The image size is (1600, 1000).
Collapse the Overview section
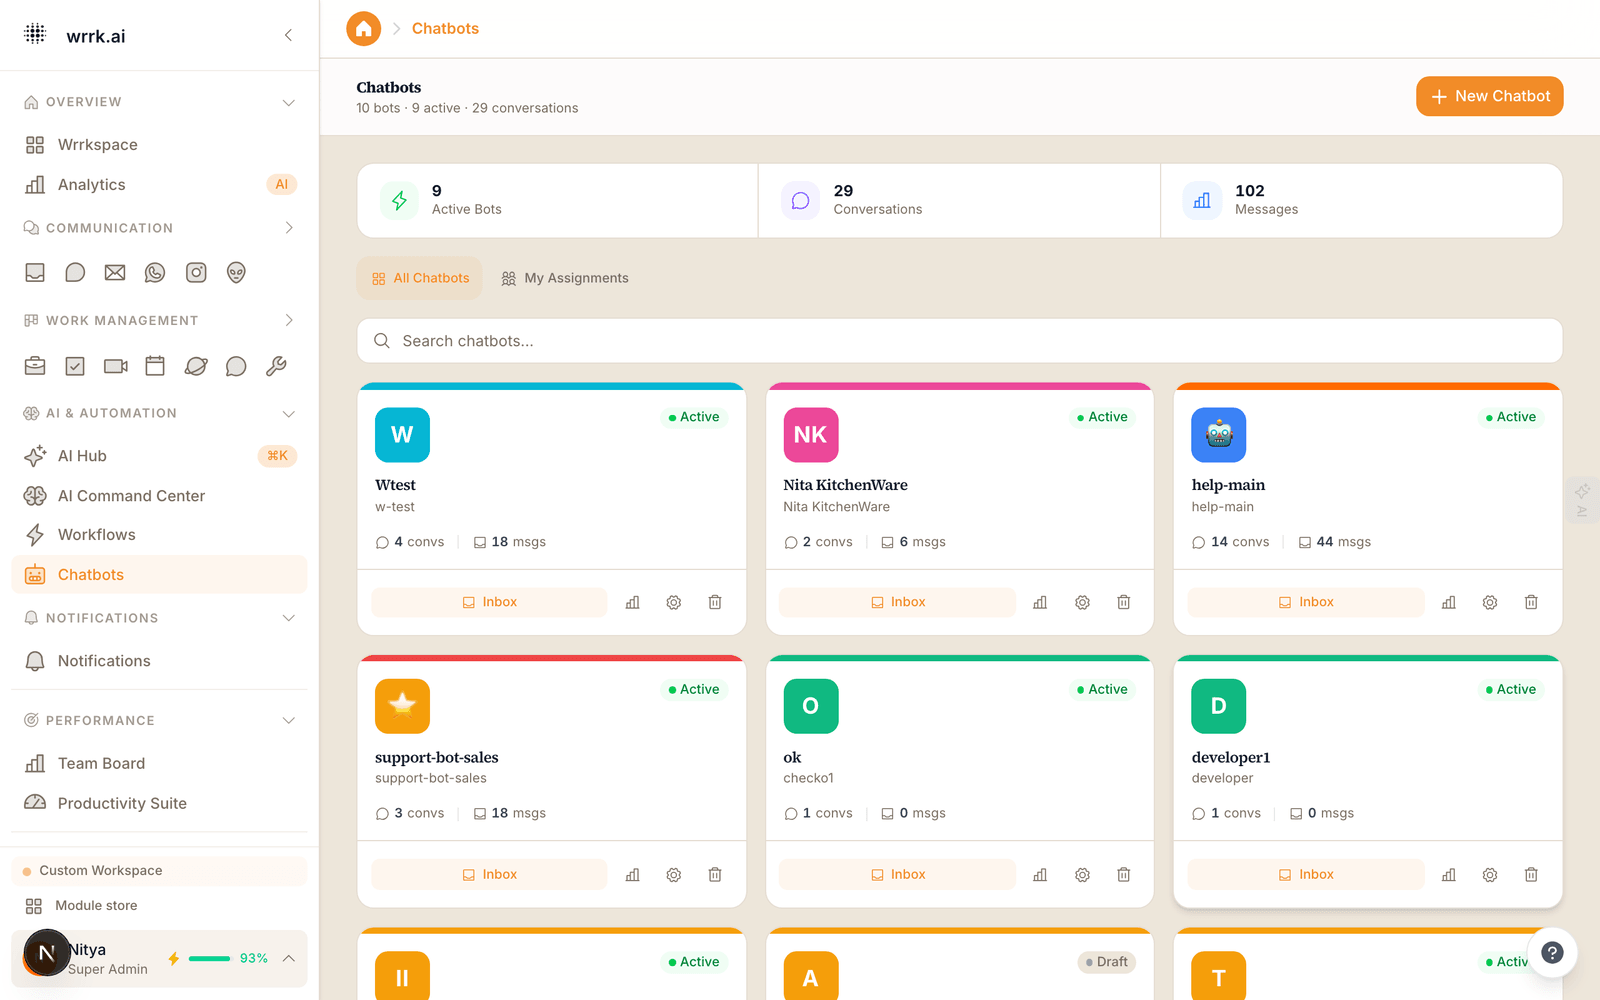[288, 102]
